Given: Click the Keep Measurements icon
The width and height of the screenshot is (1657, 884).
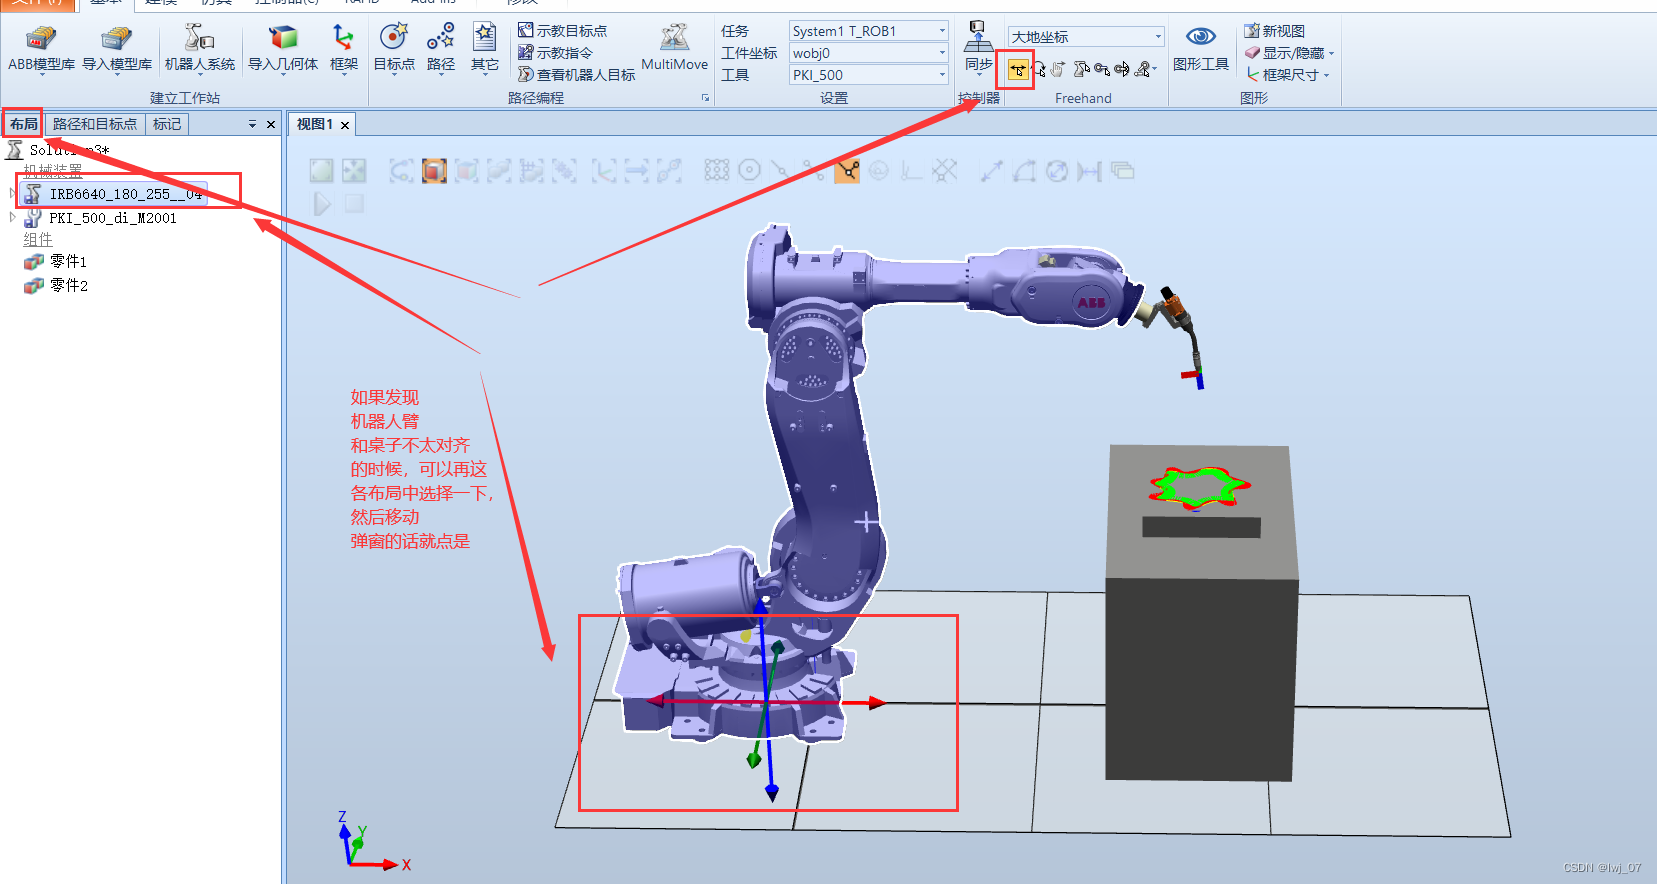Looking at the screenshot, I should pyautogui.click(x=1122, y=171).
